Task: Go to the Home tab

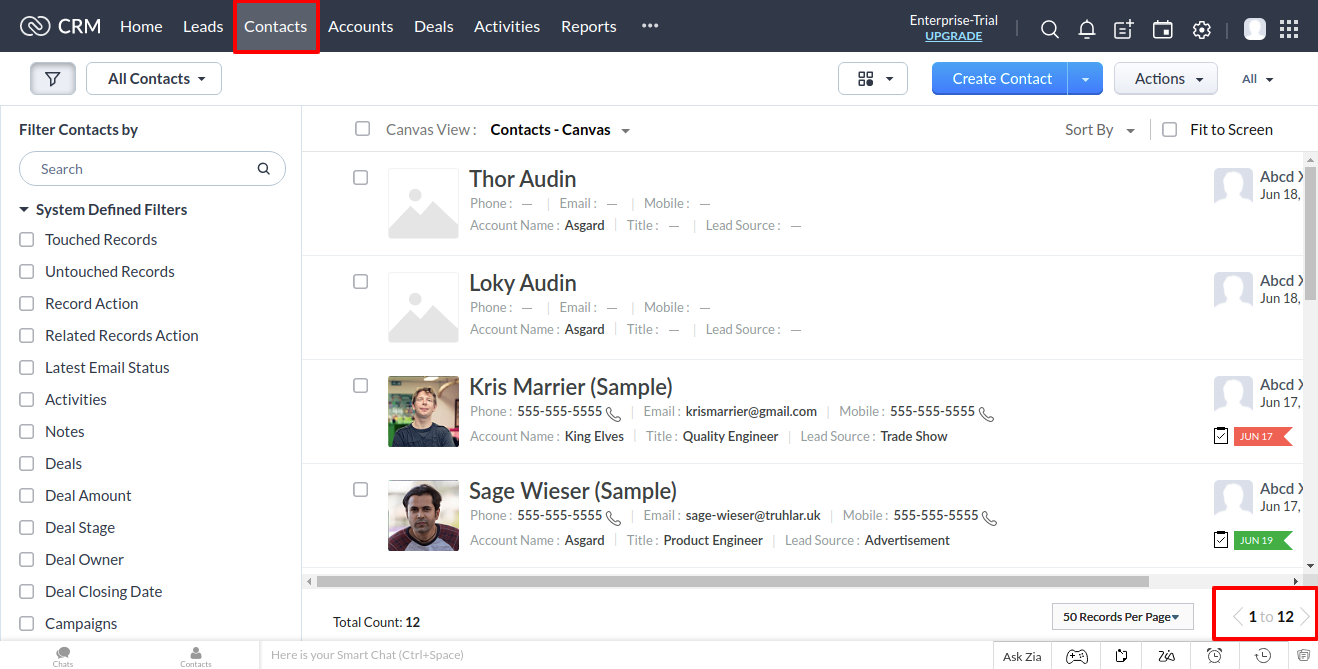Action: tap(141, 27)
